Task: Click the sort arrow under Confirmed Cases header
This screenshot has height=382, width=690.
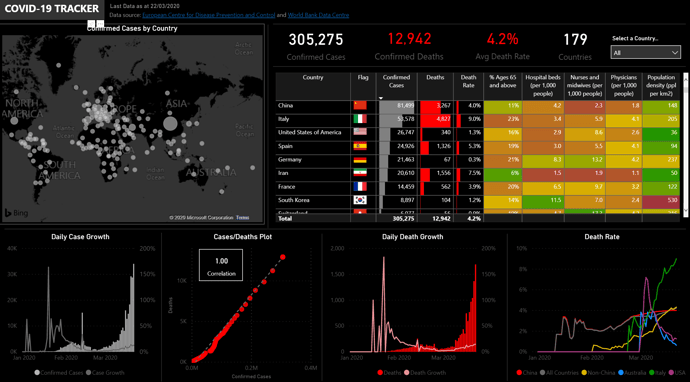Action: coord(381,98)
